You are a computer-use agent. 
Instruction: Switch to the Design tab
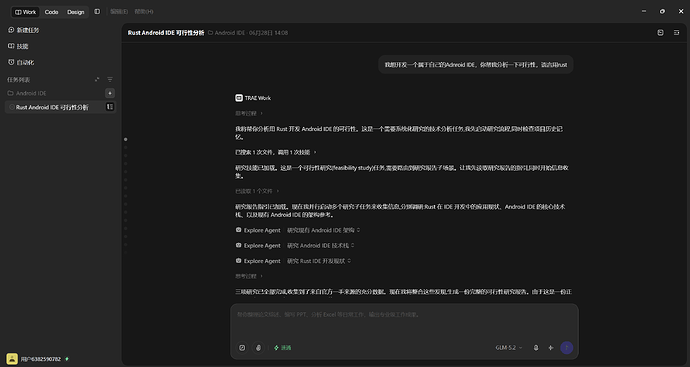[x=76, y=12]
